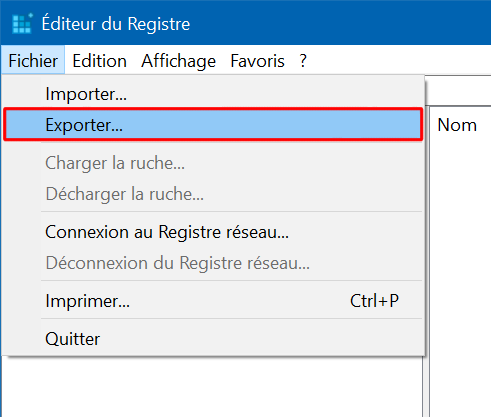Click the vertical splitter left of Nom column
Image resolution: width=491 pixels, height=417 pixels.
pos(426,260)
